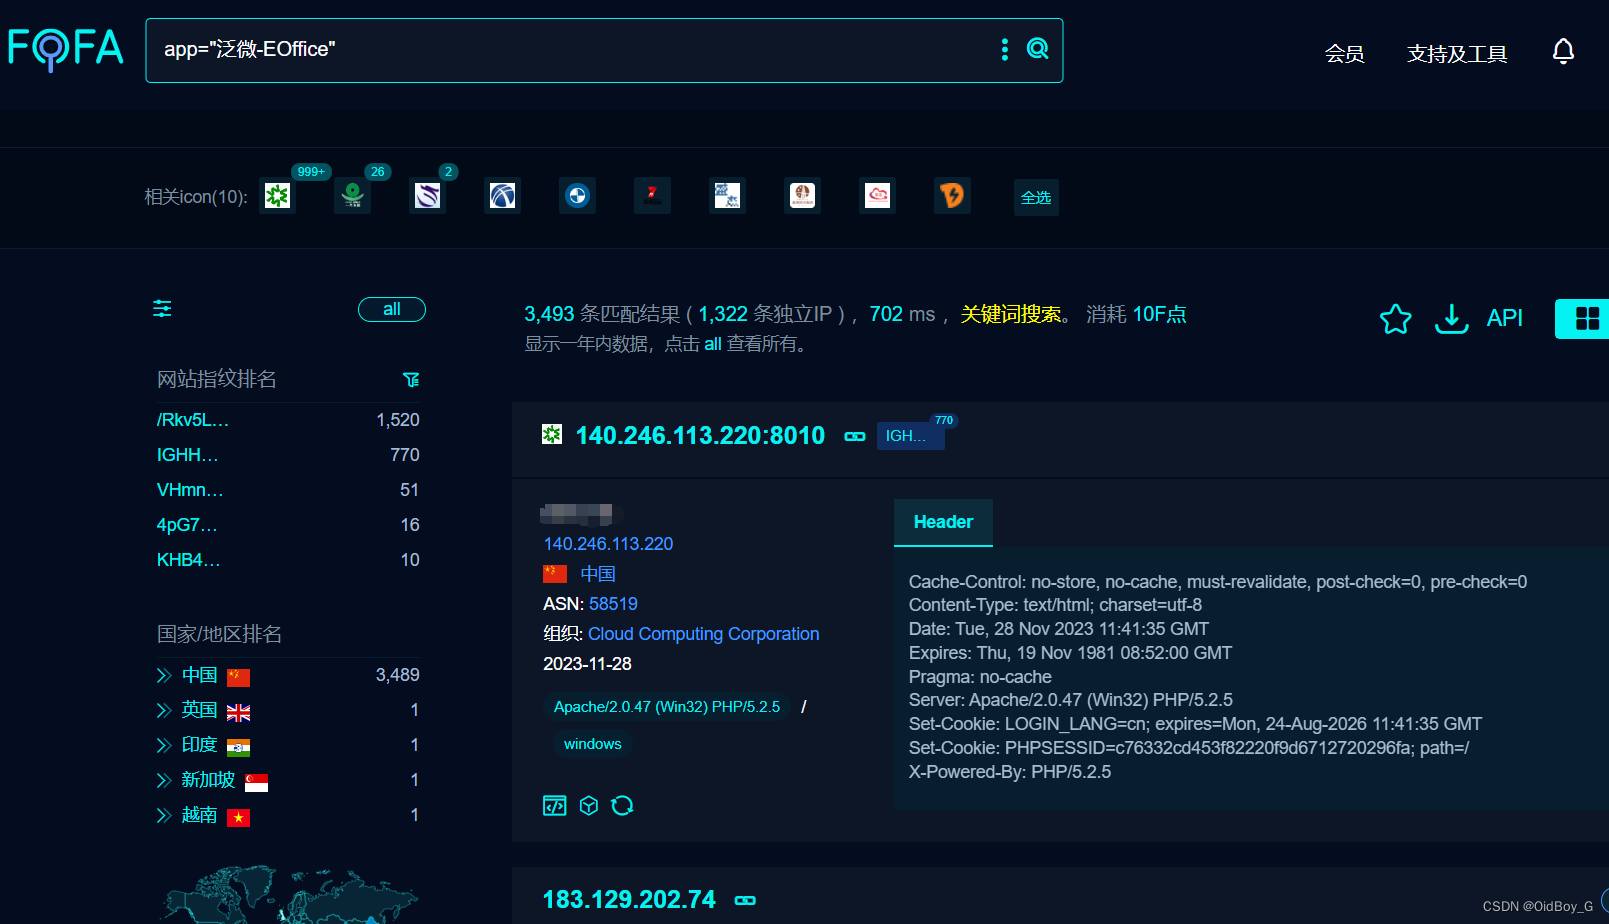Open the notification bell

click(1563, 50)
